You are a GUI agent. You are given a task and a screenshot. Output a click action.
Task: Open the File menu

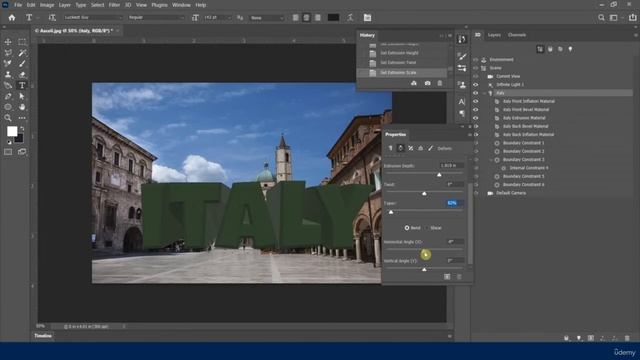(x=18, y=5)
